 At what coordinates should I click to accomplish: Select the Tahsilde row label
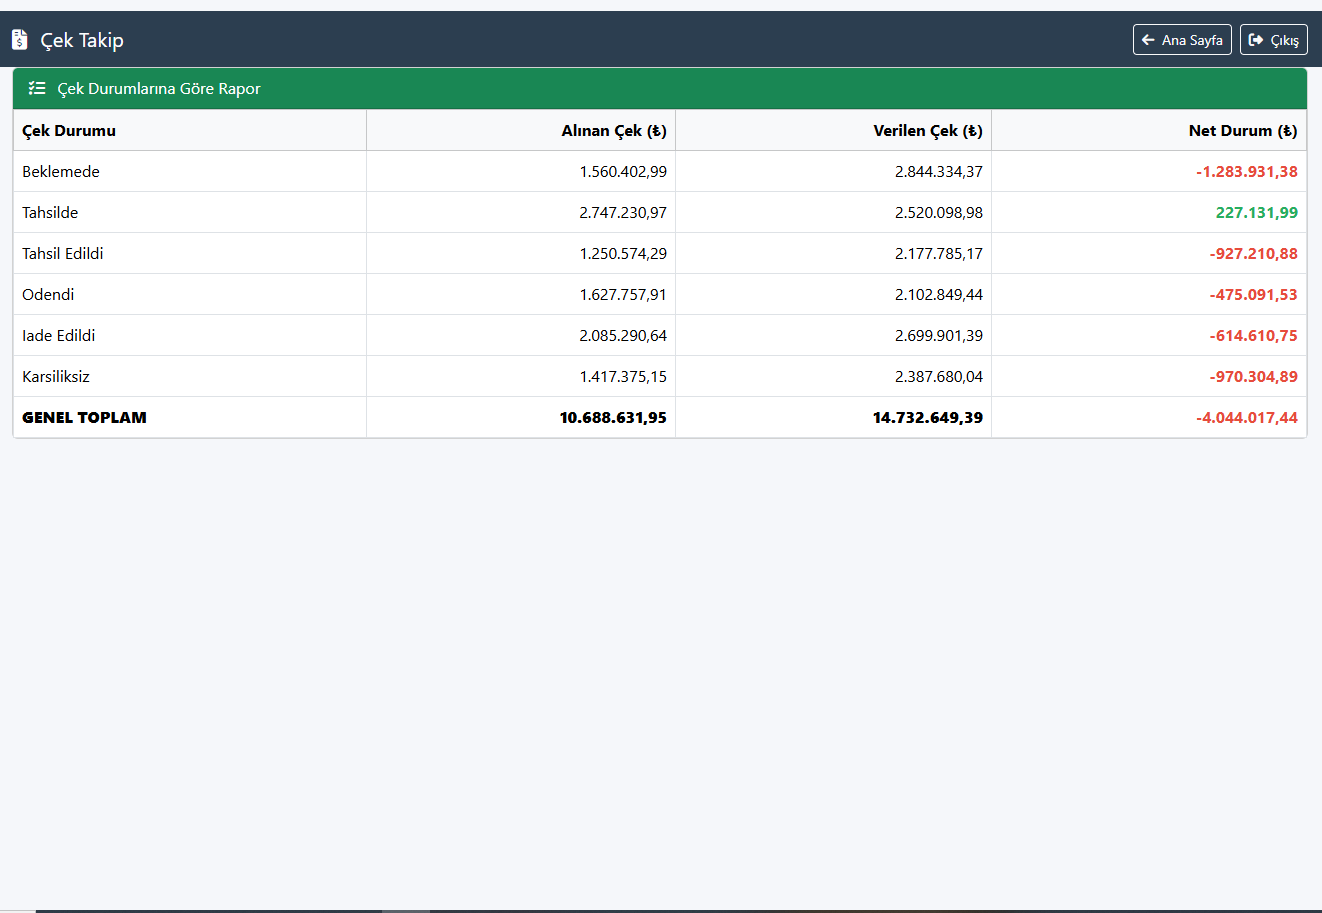(50, 213)
